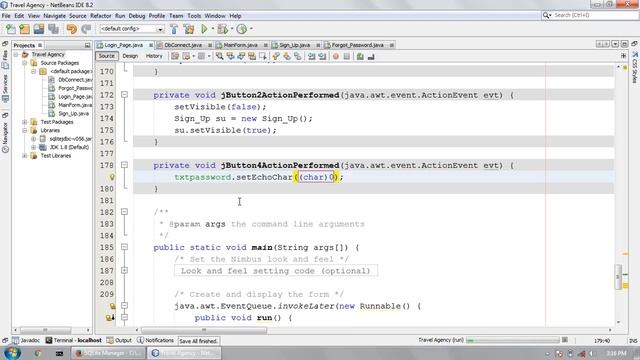640x360 pixels.
Task: Collapse the Source Packages tree node
Action: pyautogui.click(x=25, y=63)
